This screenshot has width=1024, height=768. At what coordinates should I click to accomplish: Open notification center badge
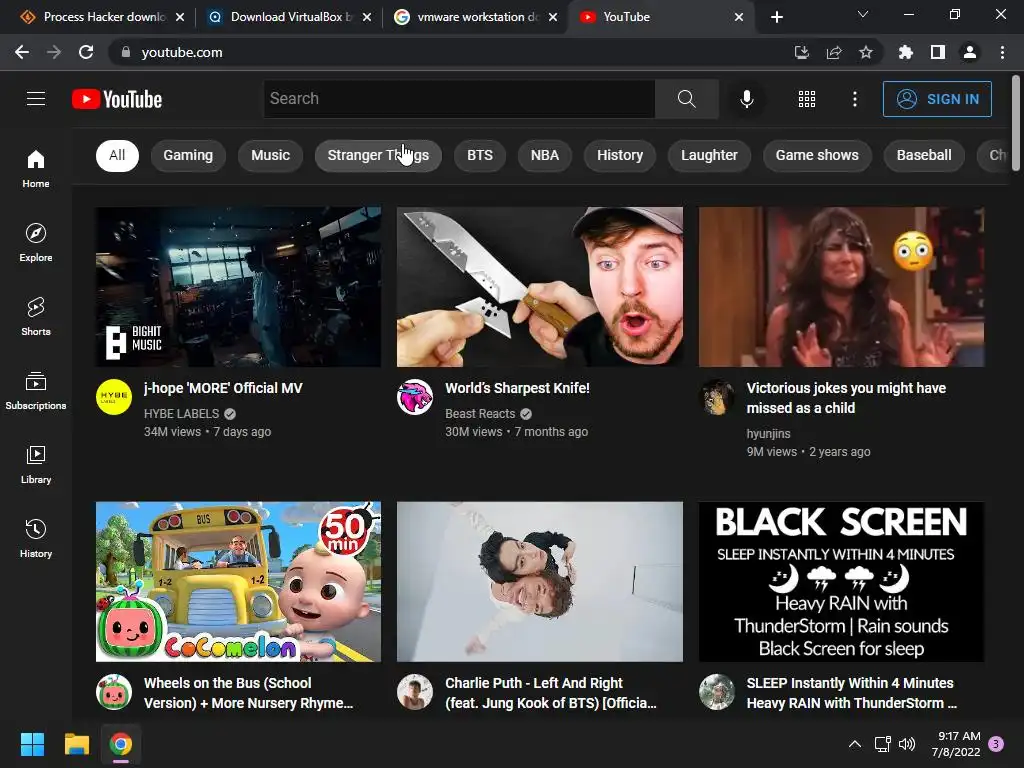(x=995, y=743)
